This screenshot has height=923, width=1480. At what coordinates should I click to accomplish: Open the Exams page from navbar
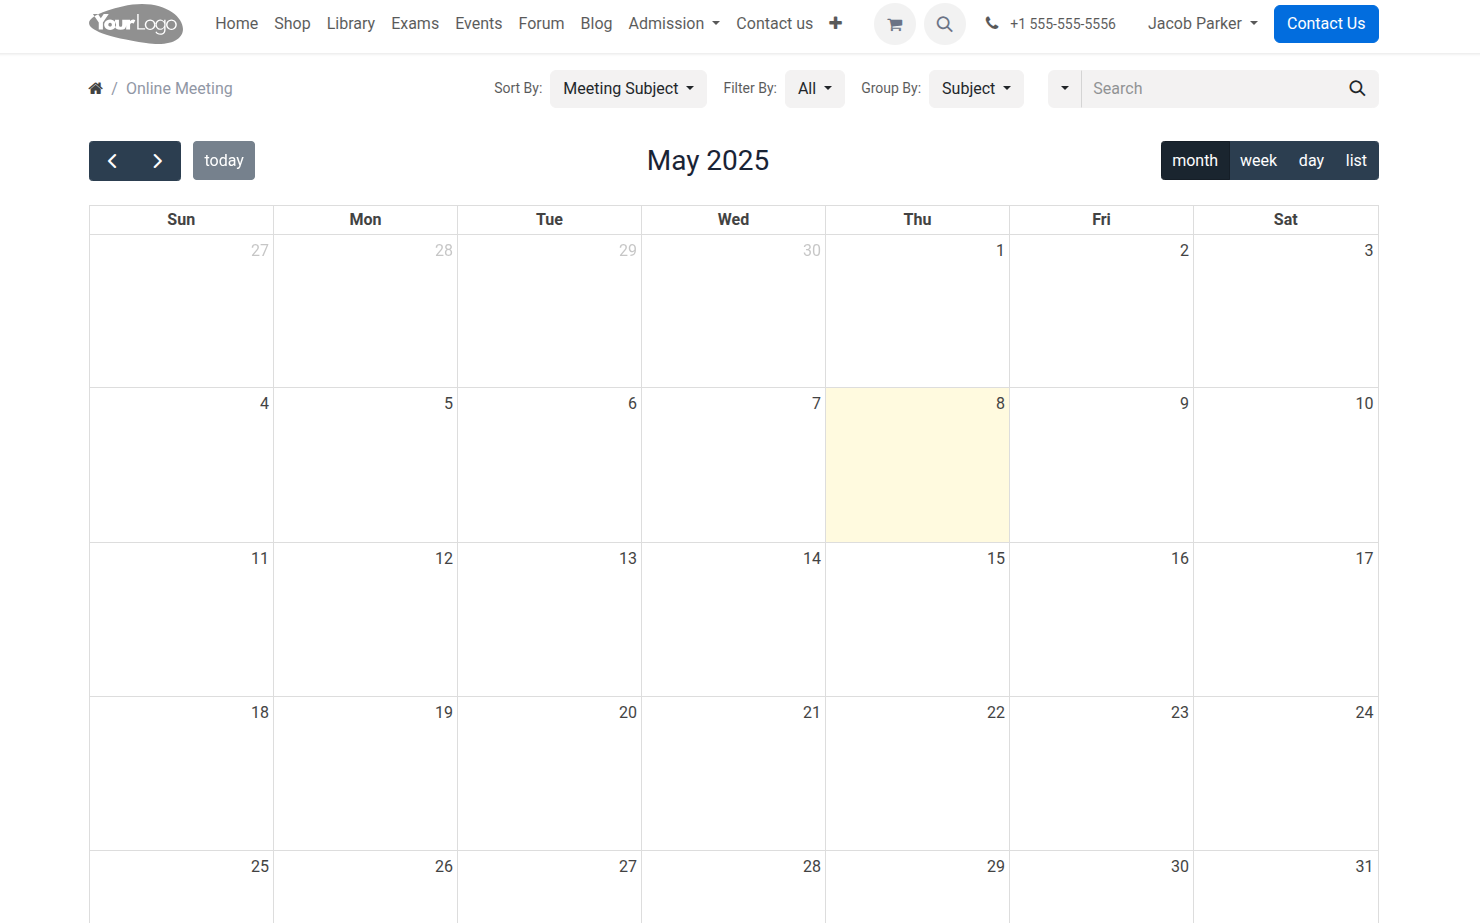[x=414, y=23]
